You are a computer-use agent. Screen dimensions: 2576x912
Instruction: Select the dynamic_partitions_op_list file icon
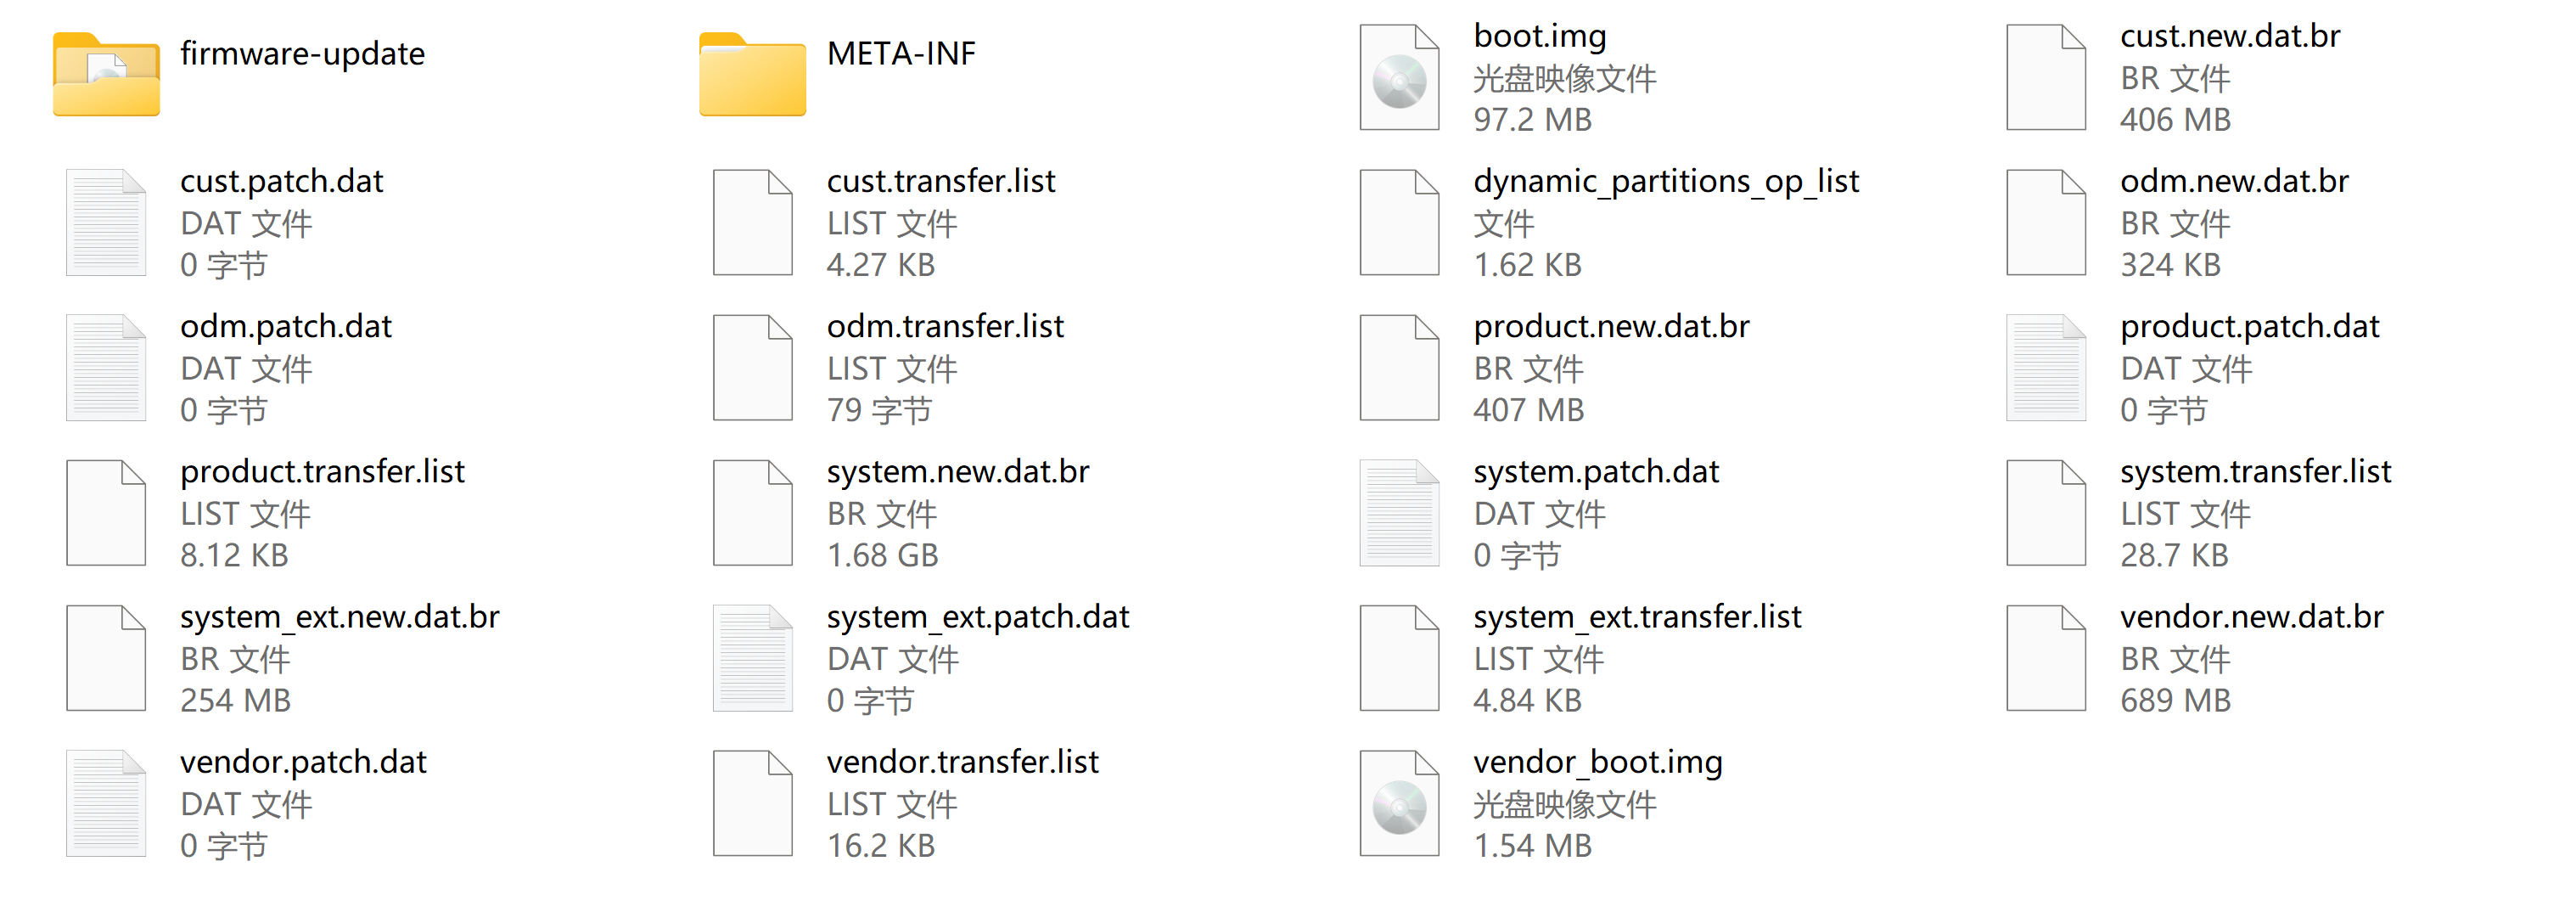coord(1398,223)
